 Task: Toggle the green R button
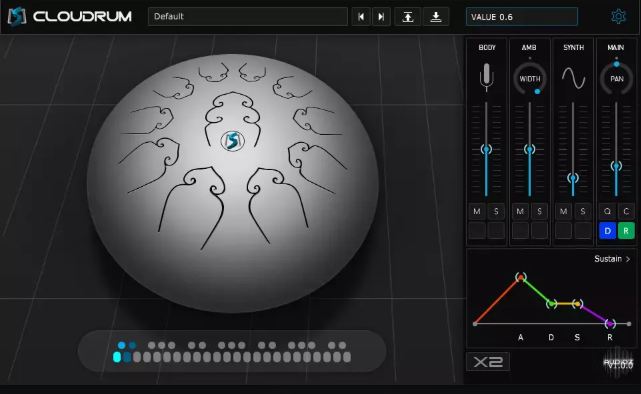coord(626,231)
